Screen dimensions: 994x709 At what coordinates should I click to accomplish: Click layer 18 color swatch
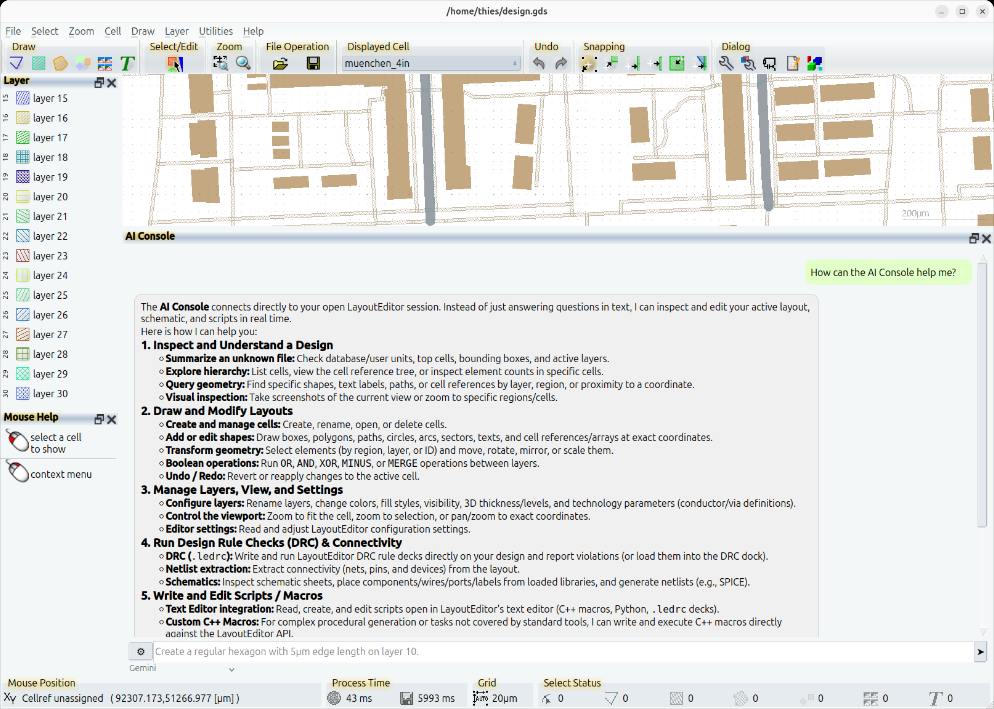pos(23,157)
